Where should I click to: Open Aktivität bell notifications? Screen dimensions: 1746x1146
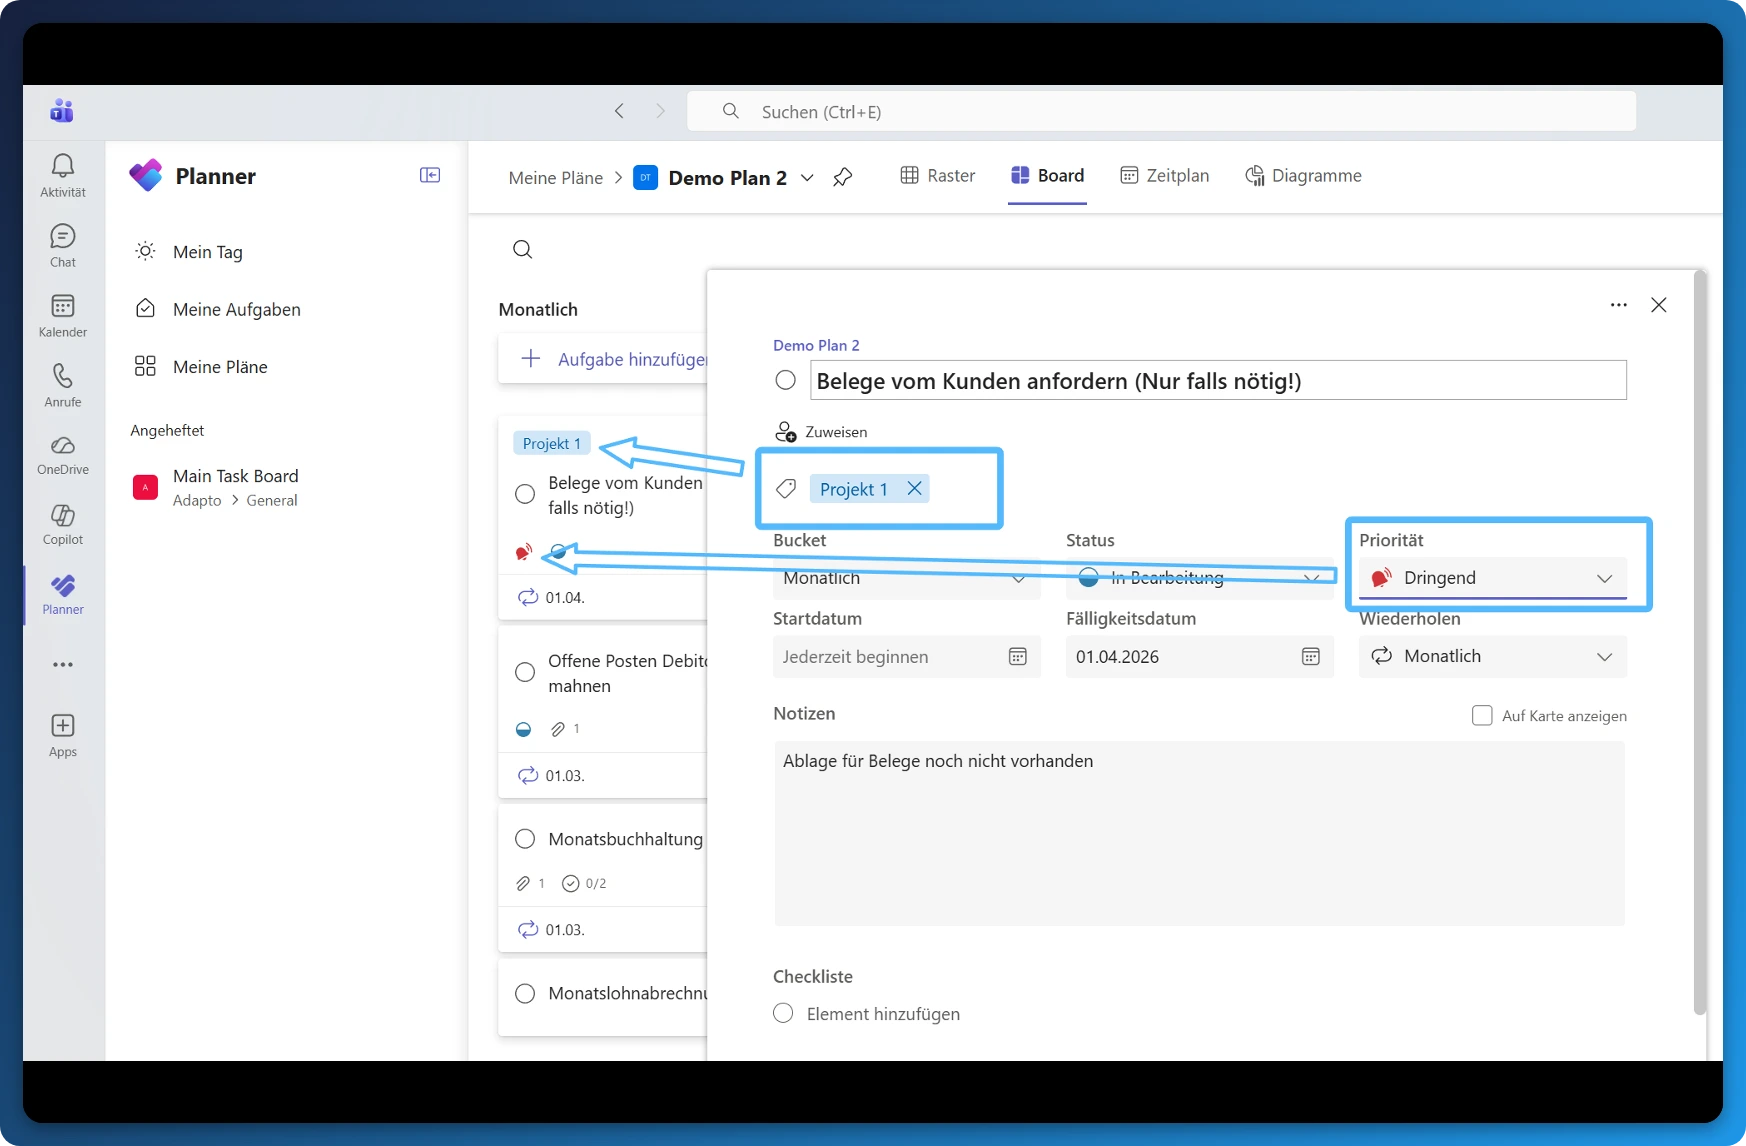(62, 175)
